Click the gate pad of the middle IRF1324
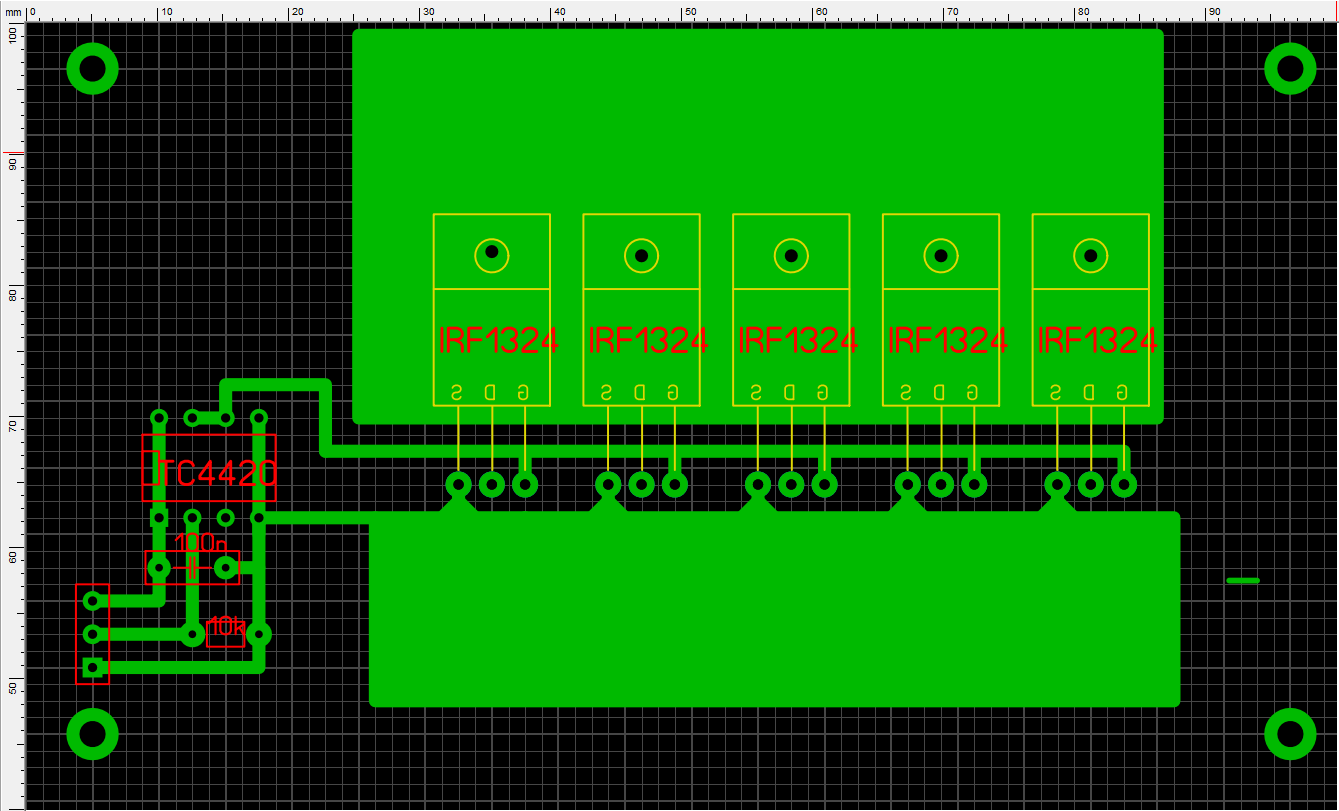1339x811 pixels. (824, 485)
